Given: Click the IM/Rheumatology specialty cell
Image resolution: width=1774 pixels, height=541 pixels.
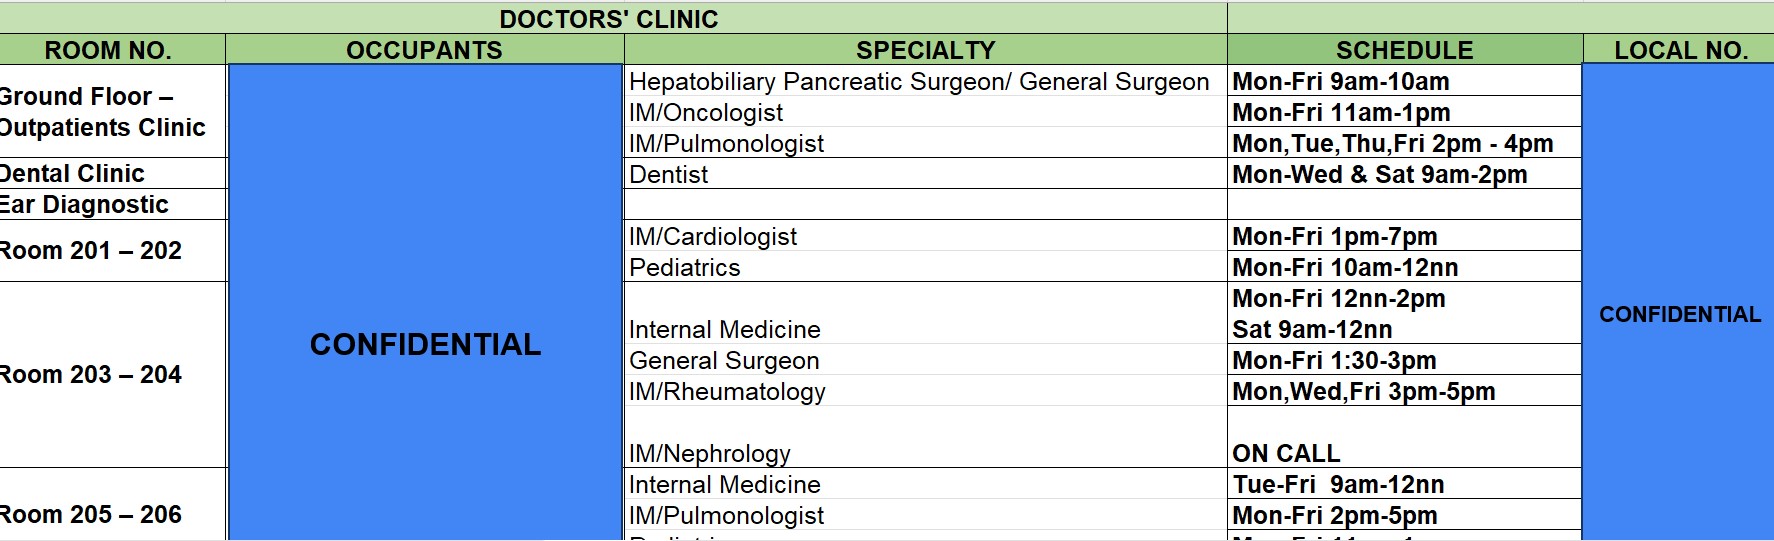Looking at the screenshot, I should point(727,392).
